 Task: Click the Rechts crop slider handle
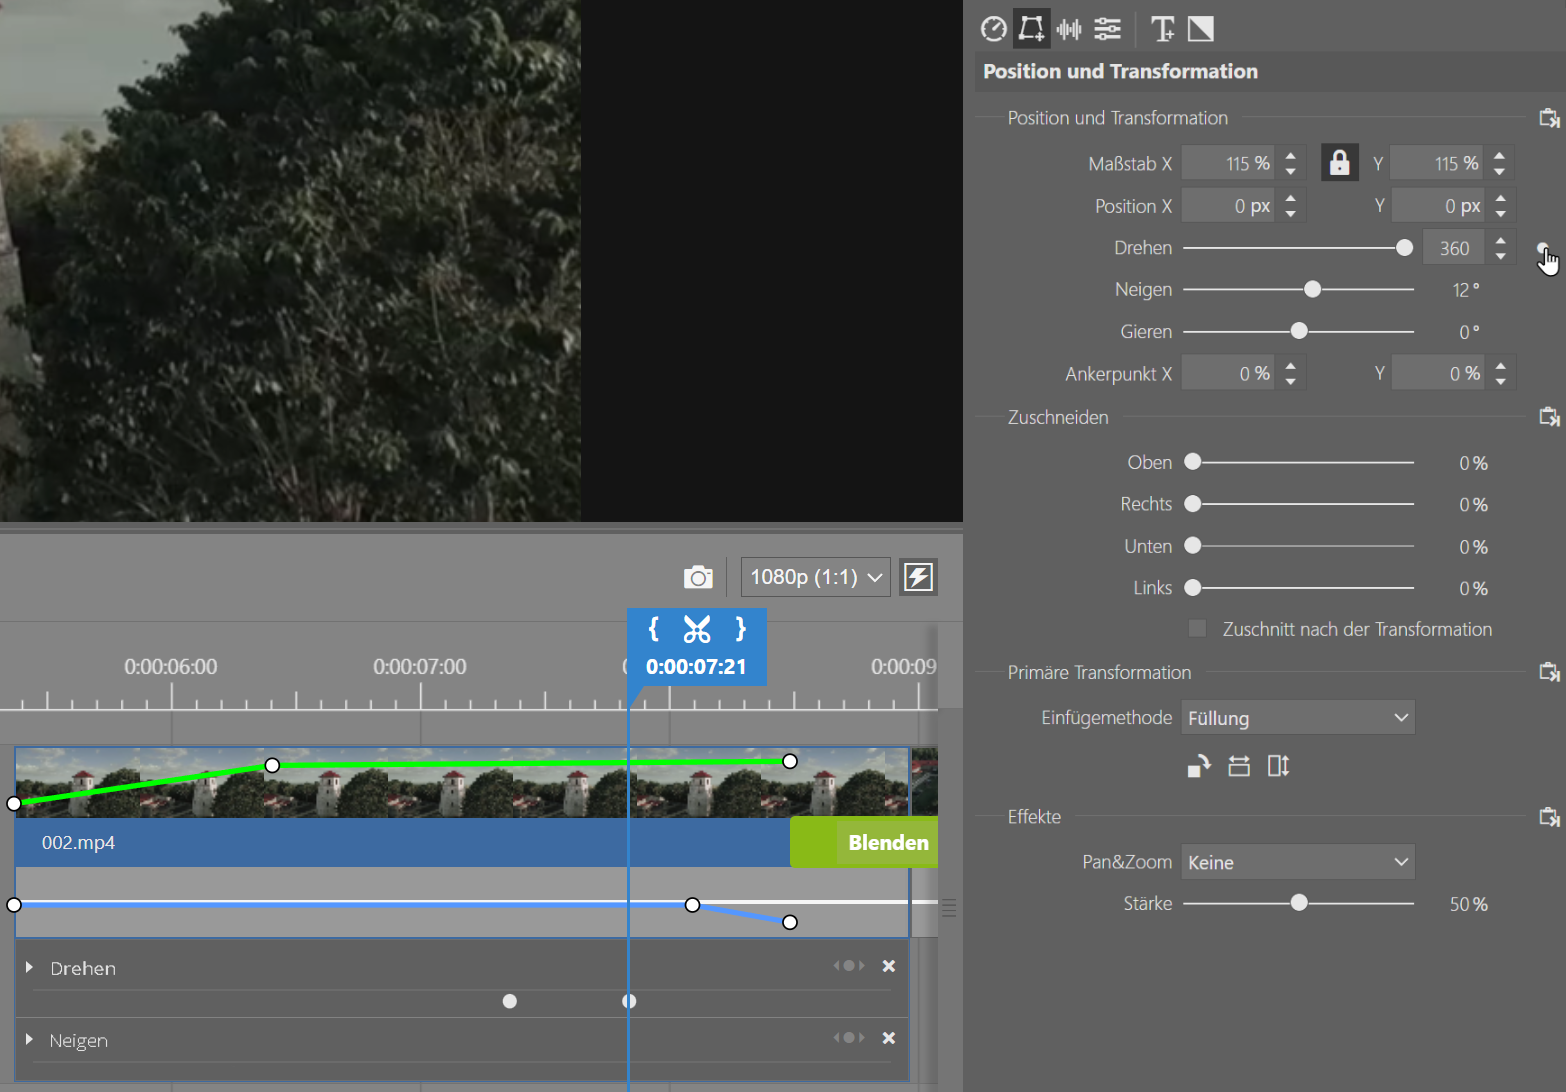pos(1192,504)
